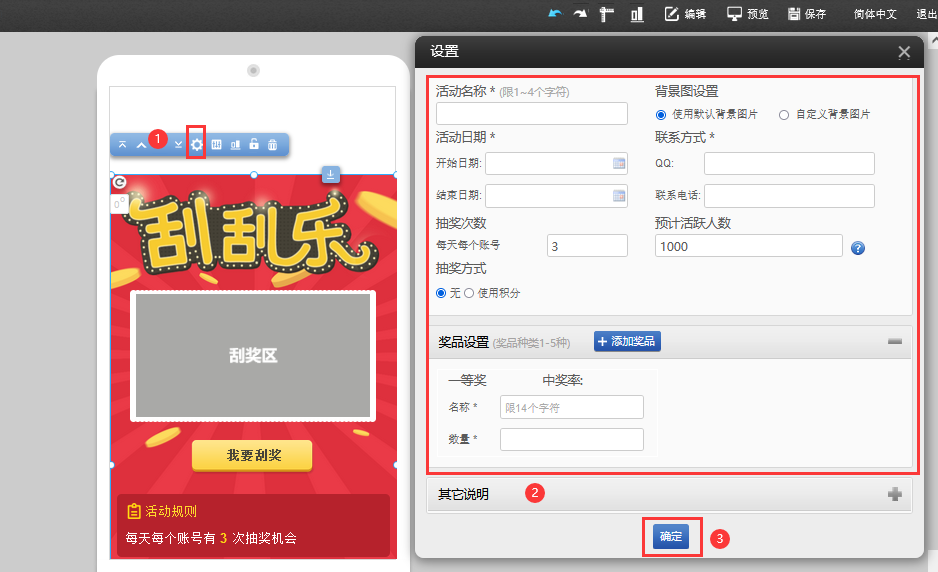This screenshot has height=572, width=938.
Task: Toggle the ruler tool icon
Action: pos(606,14)
